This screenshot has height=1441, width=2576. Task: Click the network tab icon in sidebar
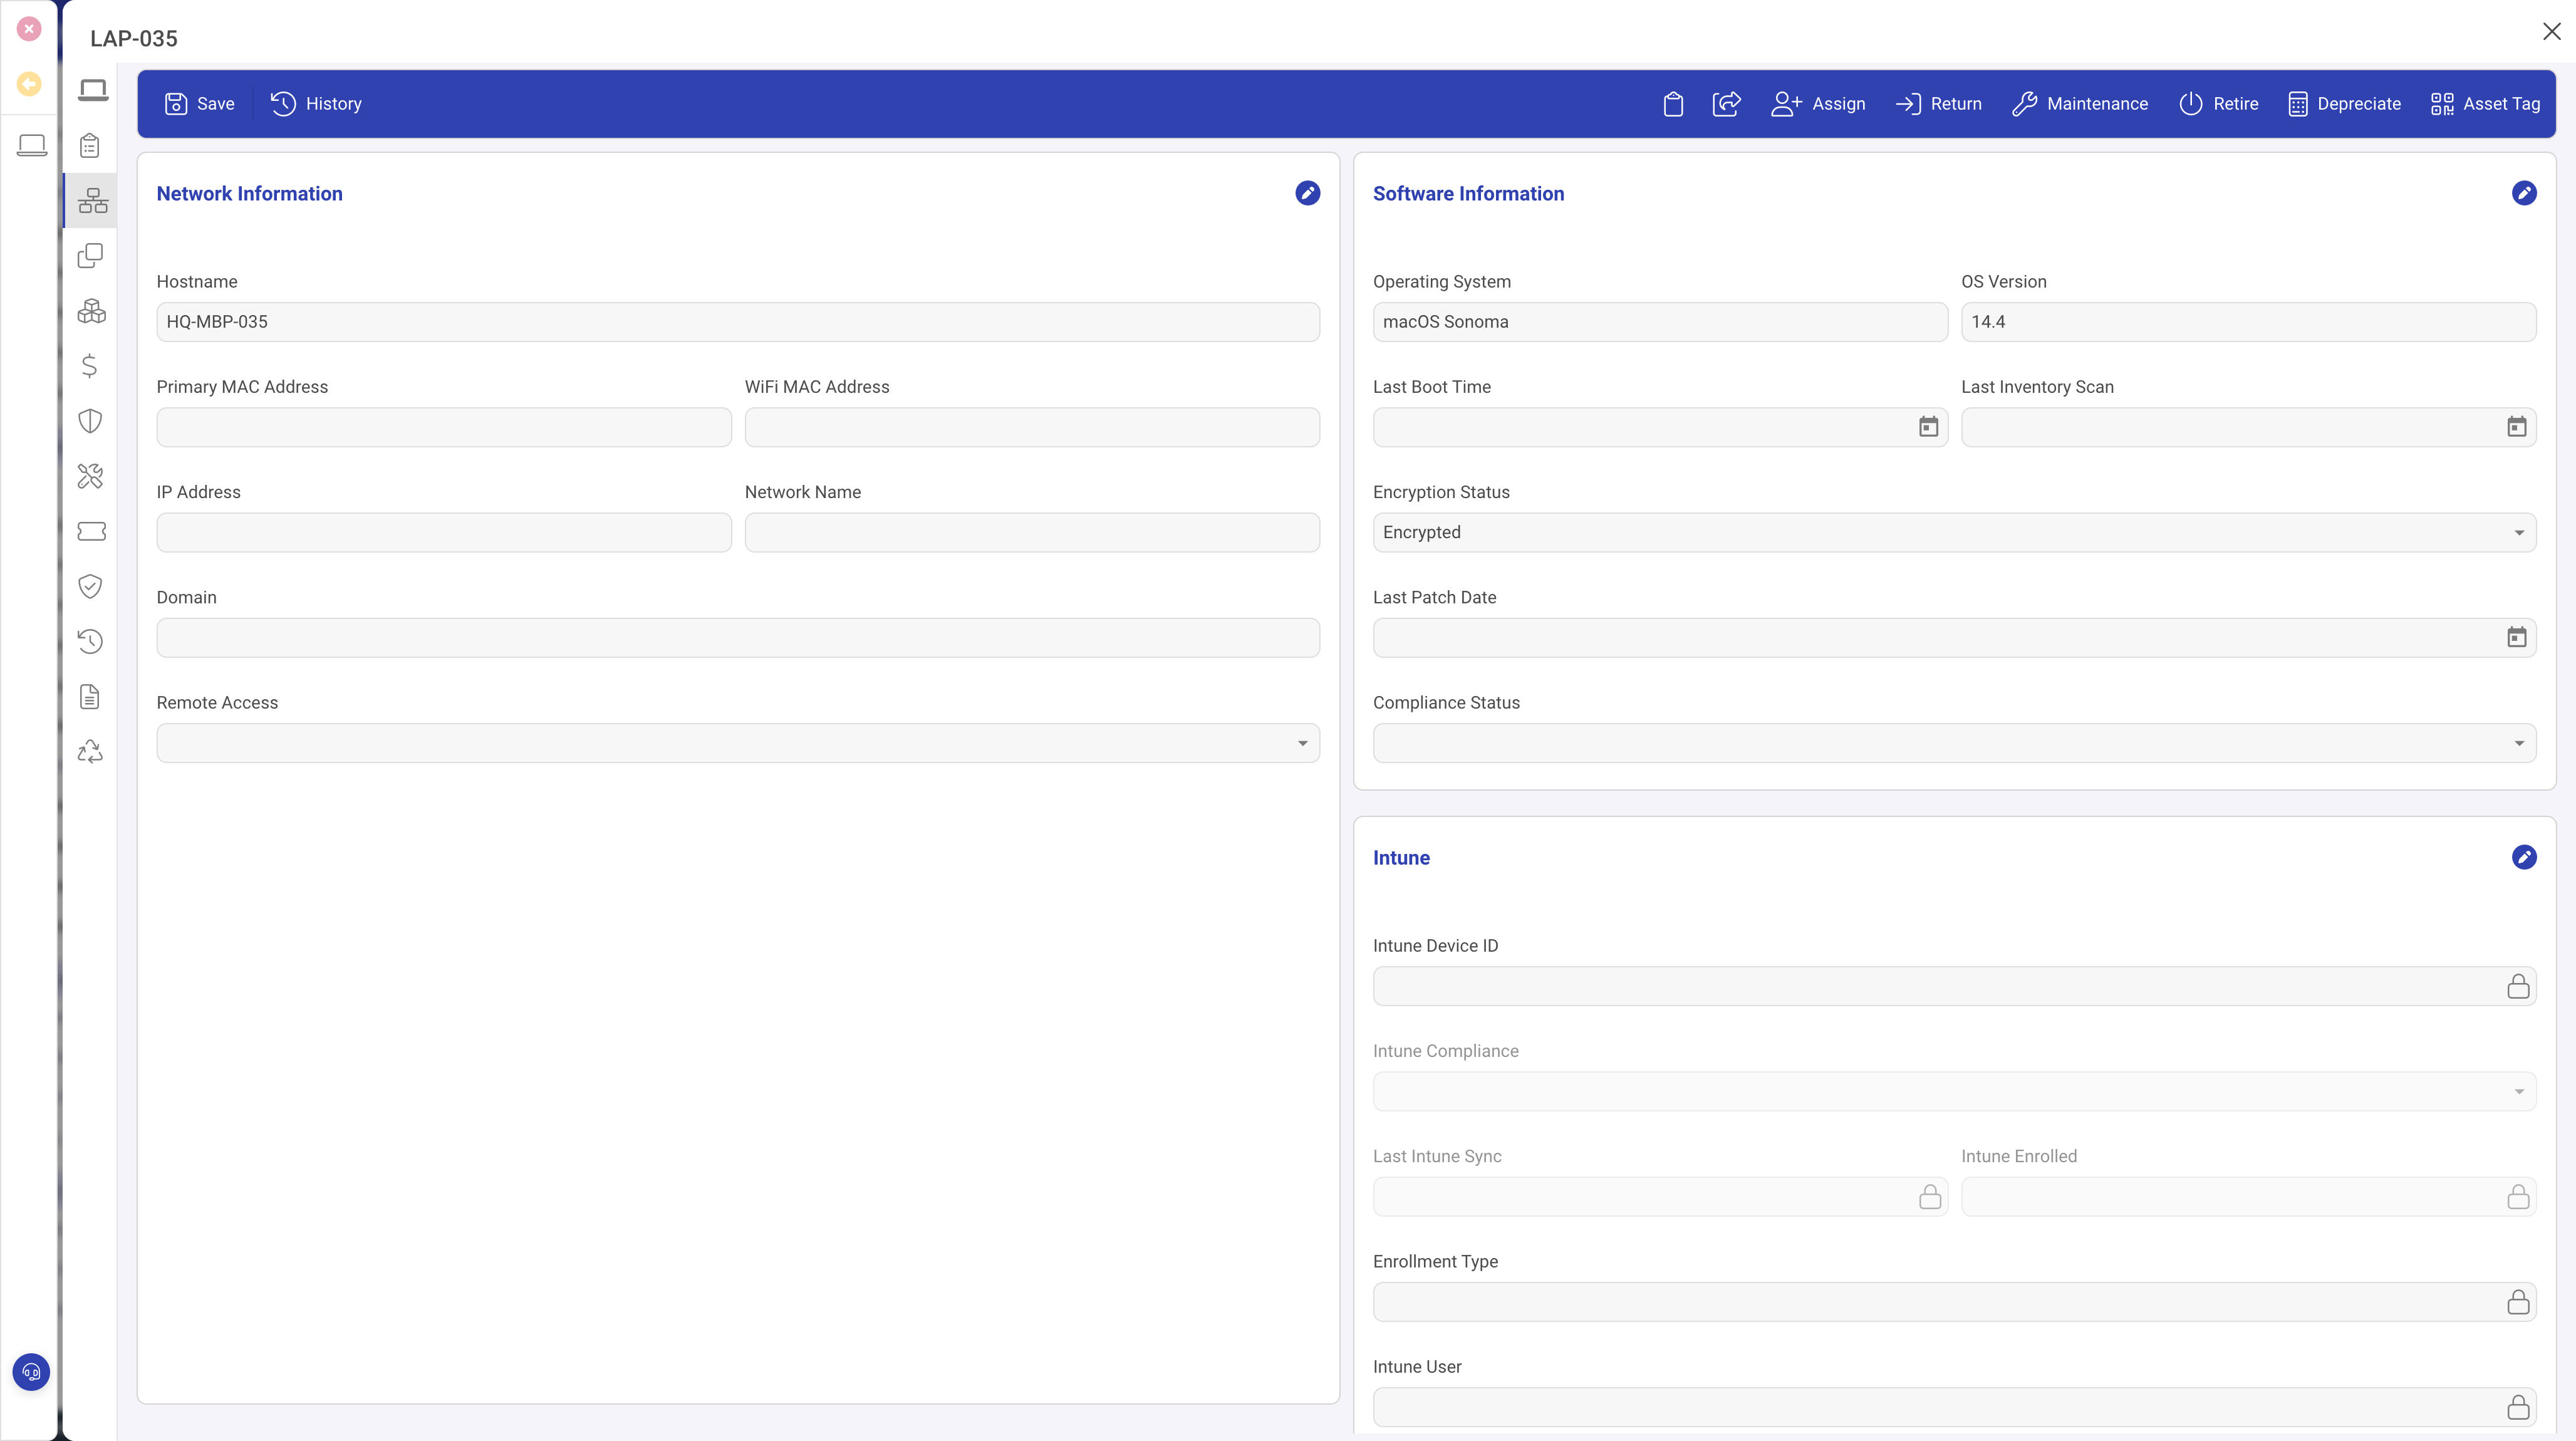click(92, 201)
